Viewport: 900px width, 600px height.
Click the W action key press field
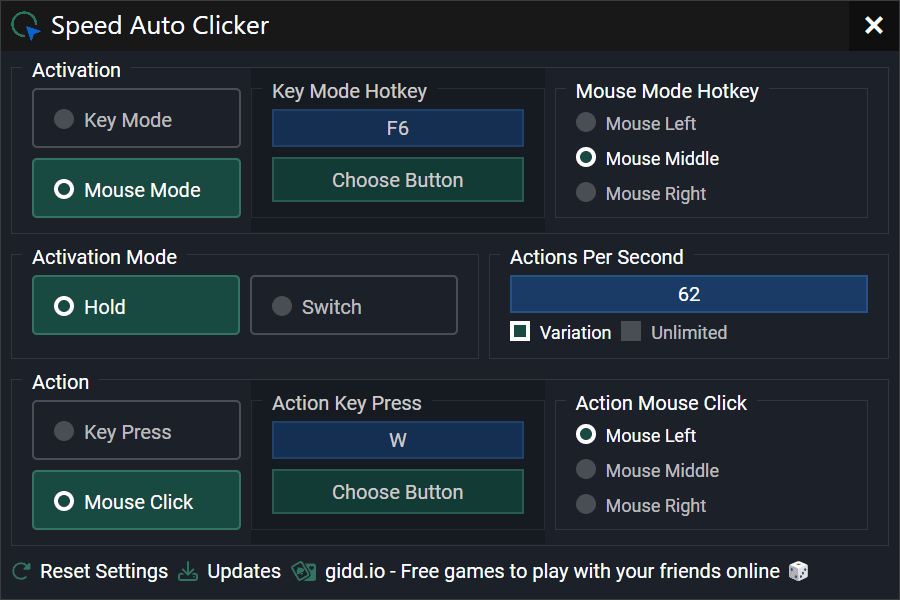pos(397,441)
